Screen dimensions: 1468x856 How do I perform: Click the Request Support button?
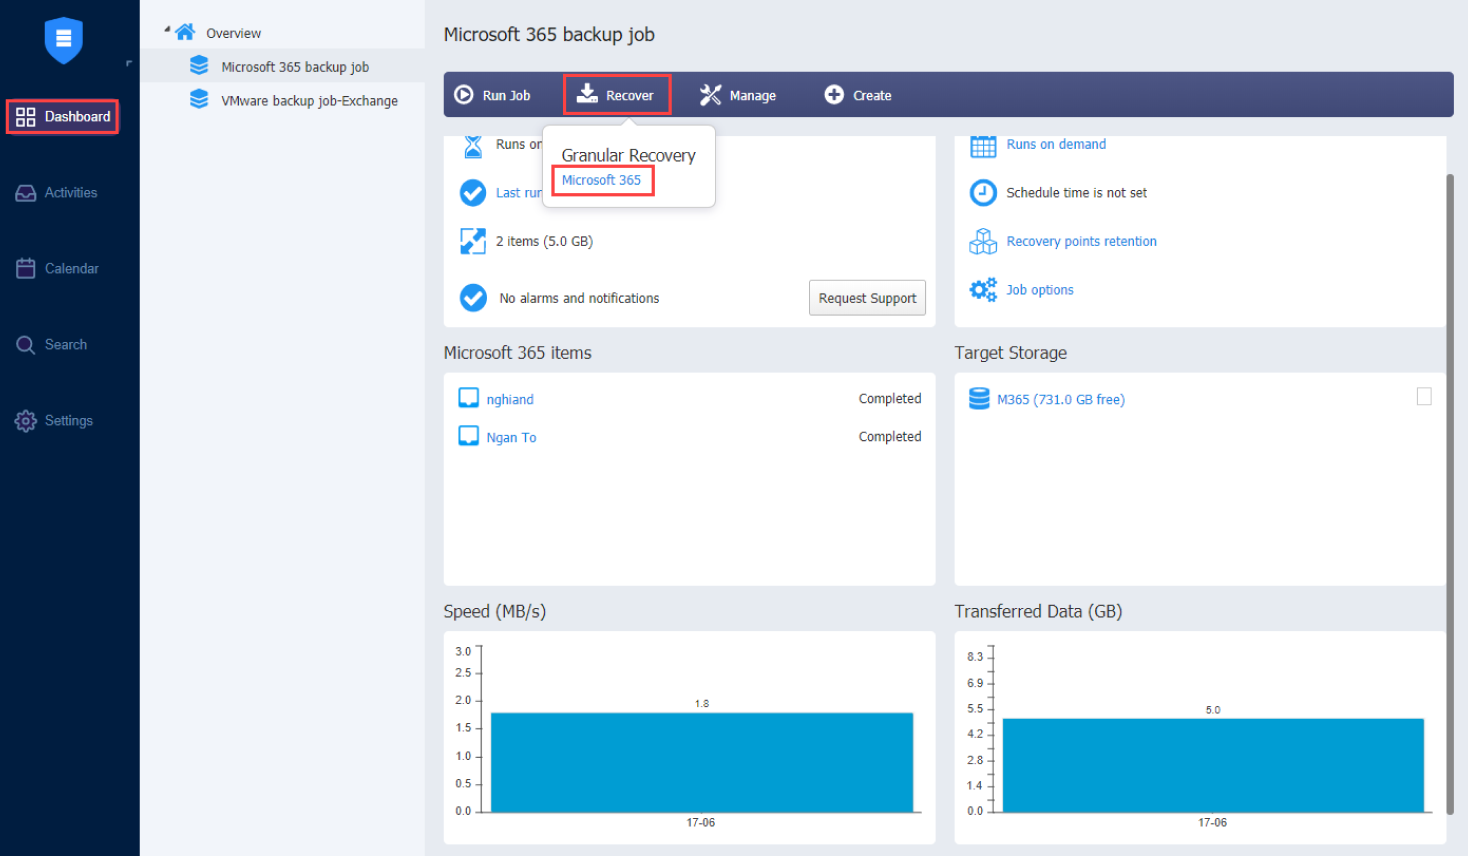(866, 297)
